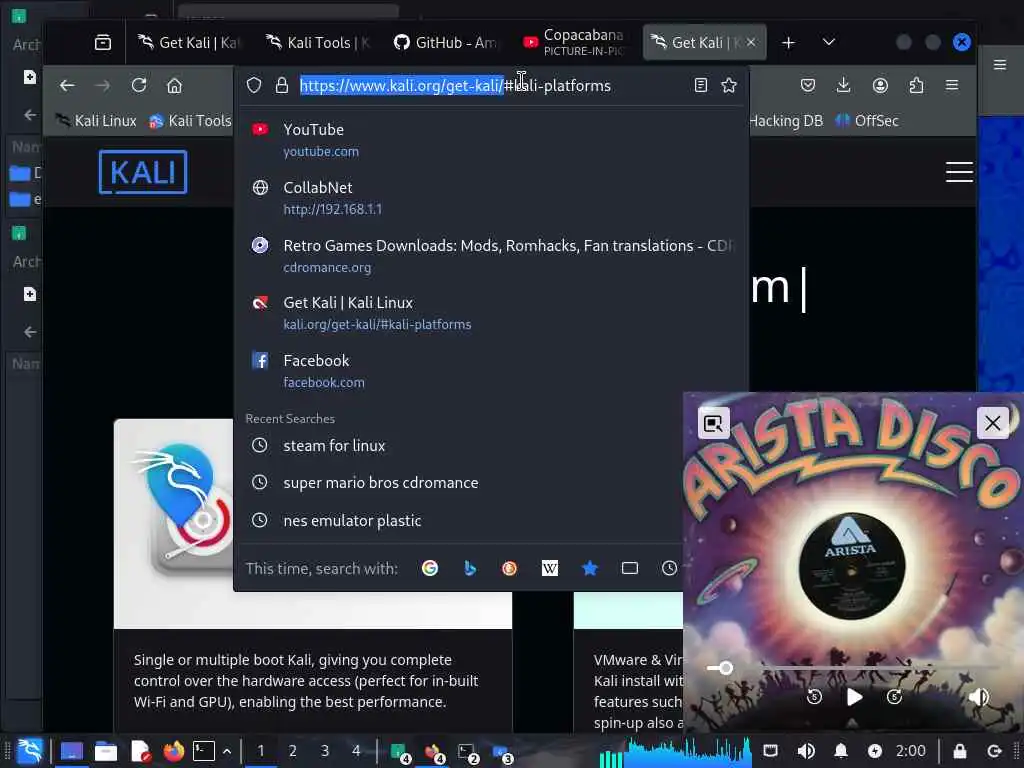Rewind video five seconds
Screen dimensions: 1024x768
pyautogui.click(x=814, y=697)
